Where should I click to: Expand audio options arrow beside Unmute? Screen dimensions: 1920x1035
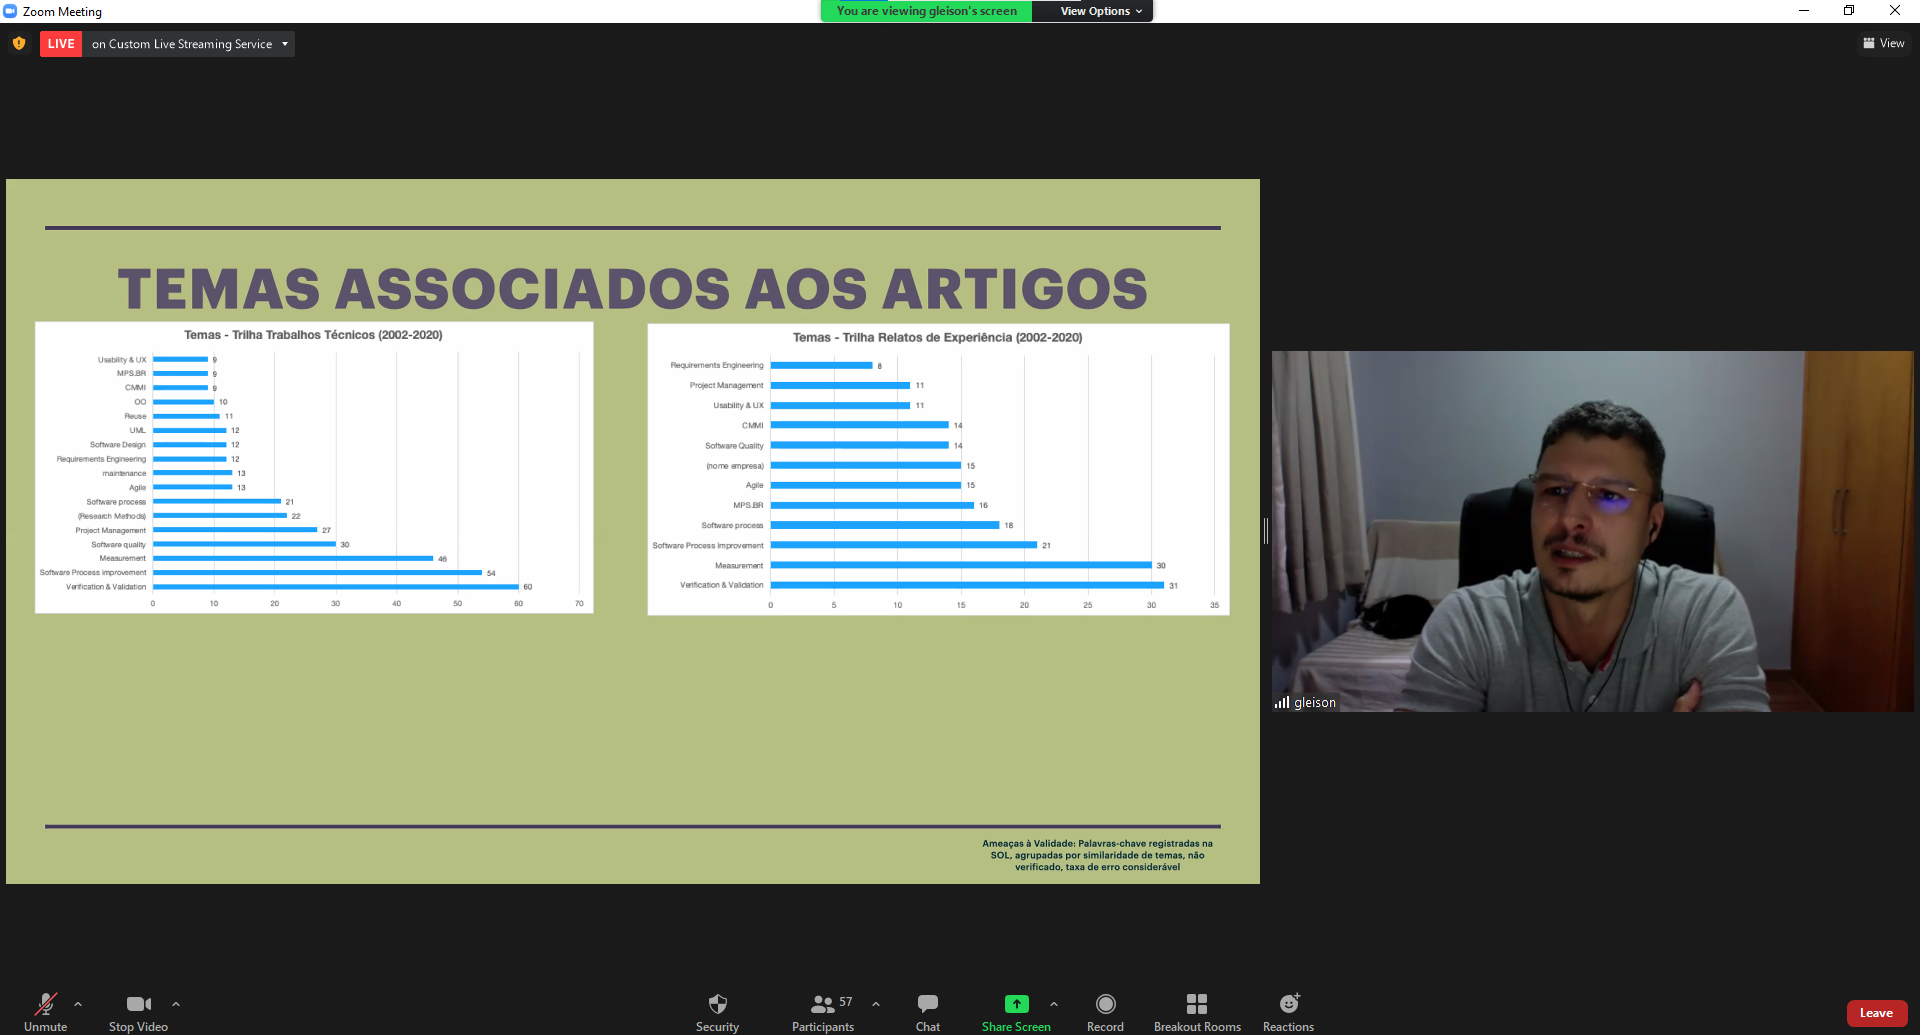point(78,1004)
